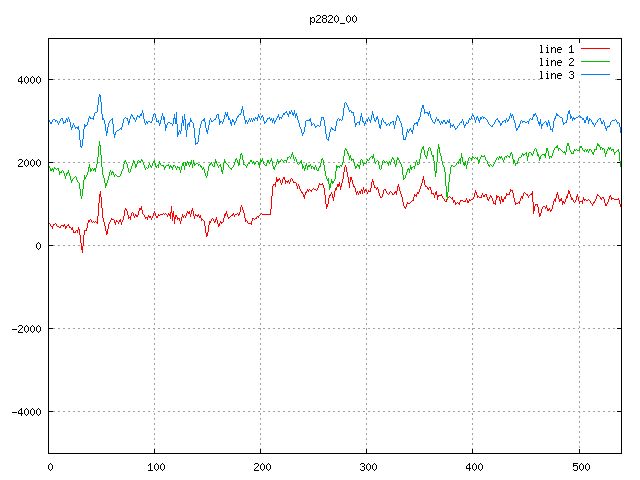Screen dimensions: 640x480
Task: Click the x-axis label 200
Action: (262, 467)
